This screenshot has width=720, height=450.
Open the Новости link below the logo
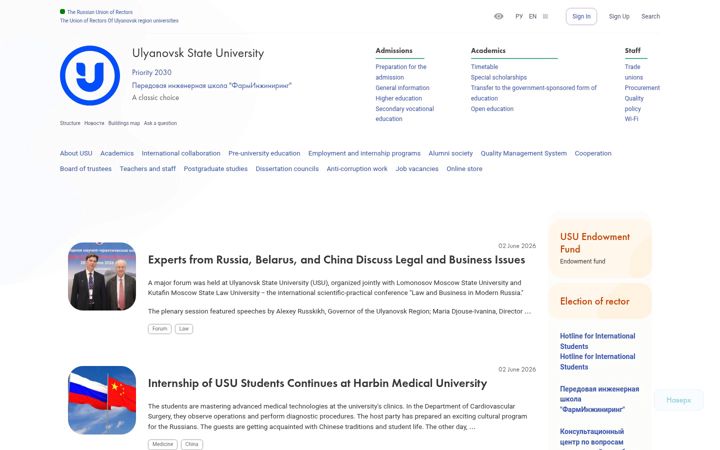(x=94, y=123)
